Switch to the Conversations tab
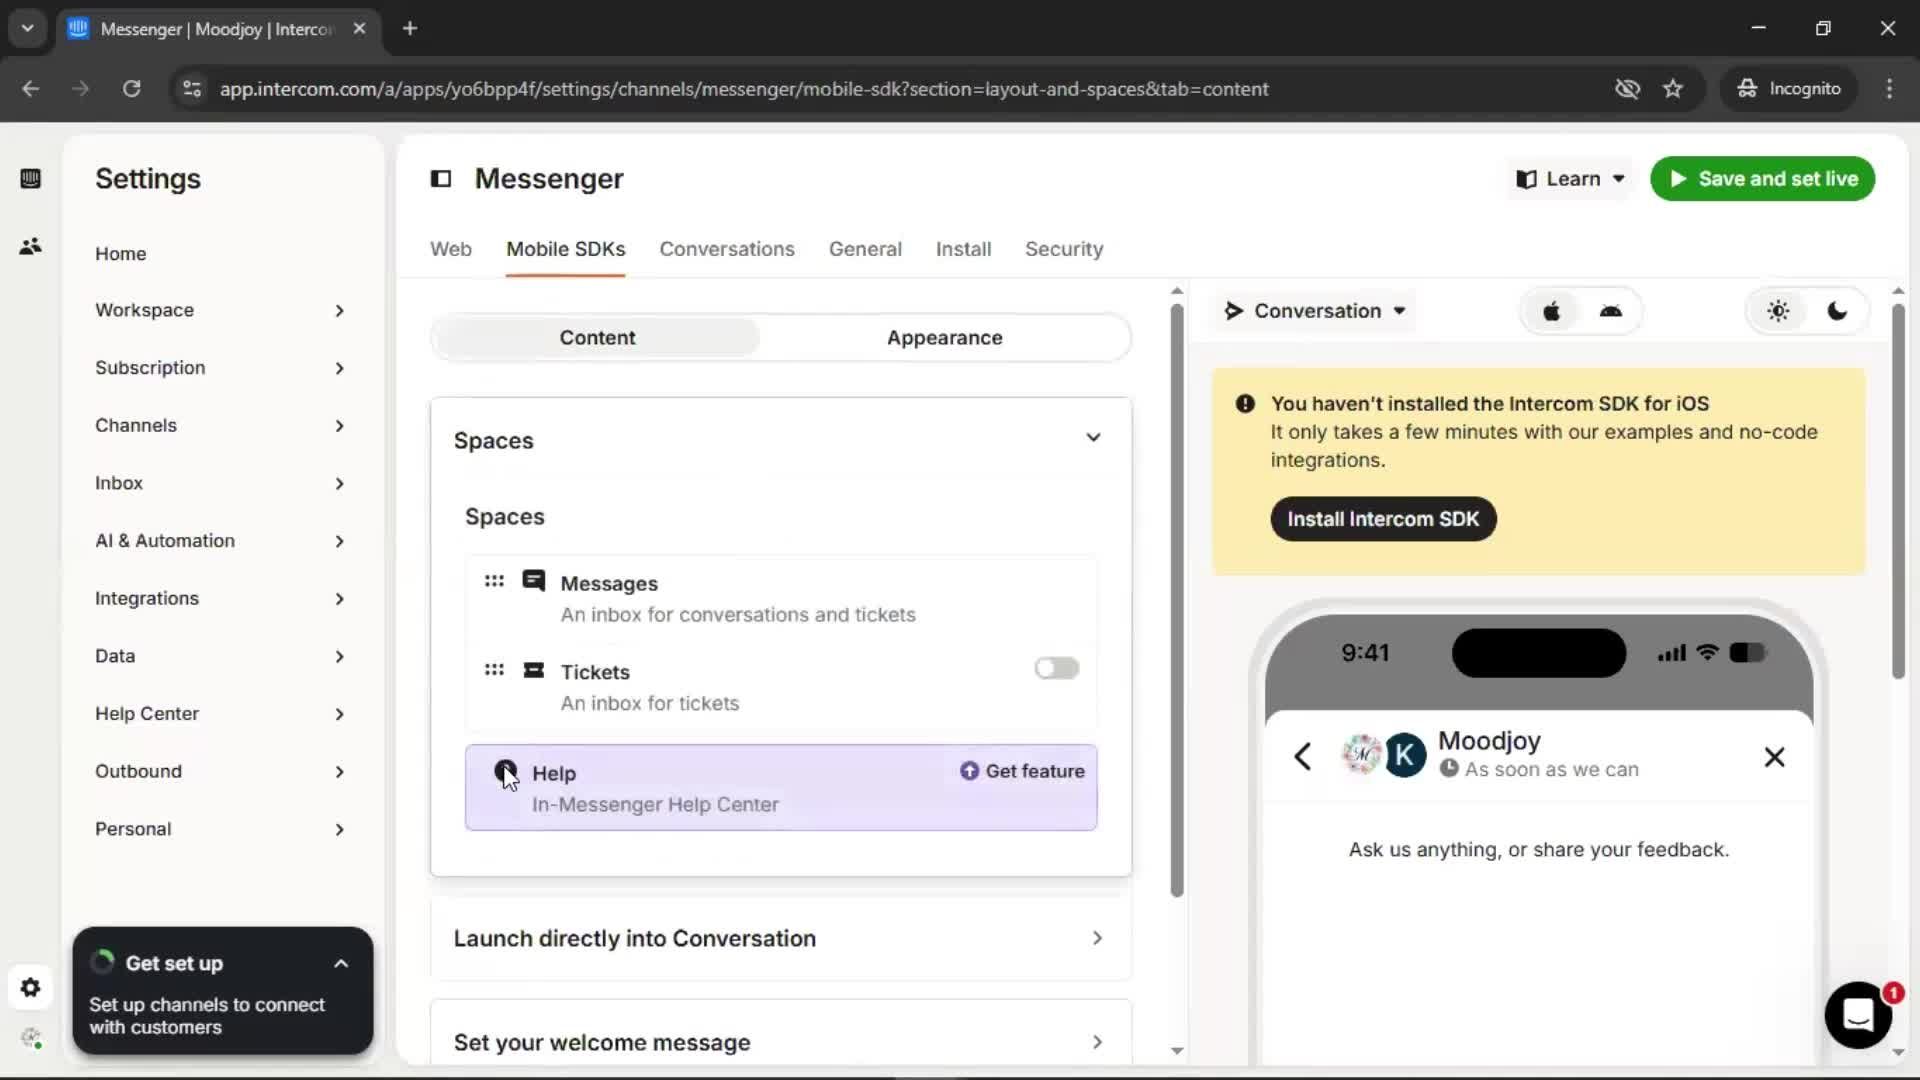The image size is (1920, 1080). 727,249
